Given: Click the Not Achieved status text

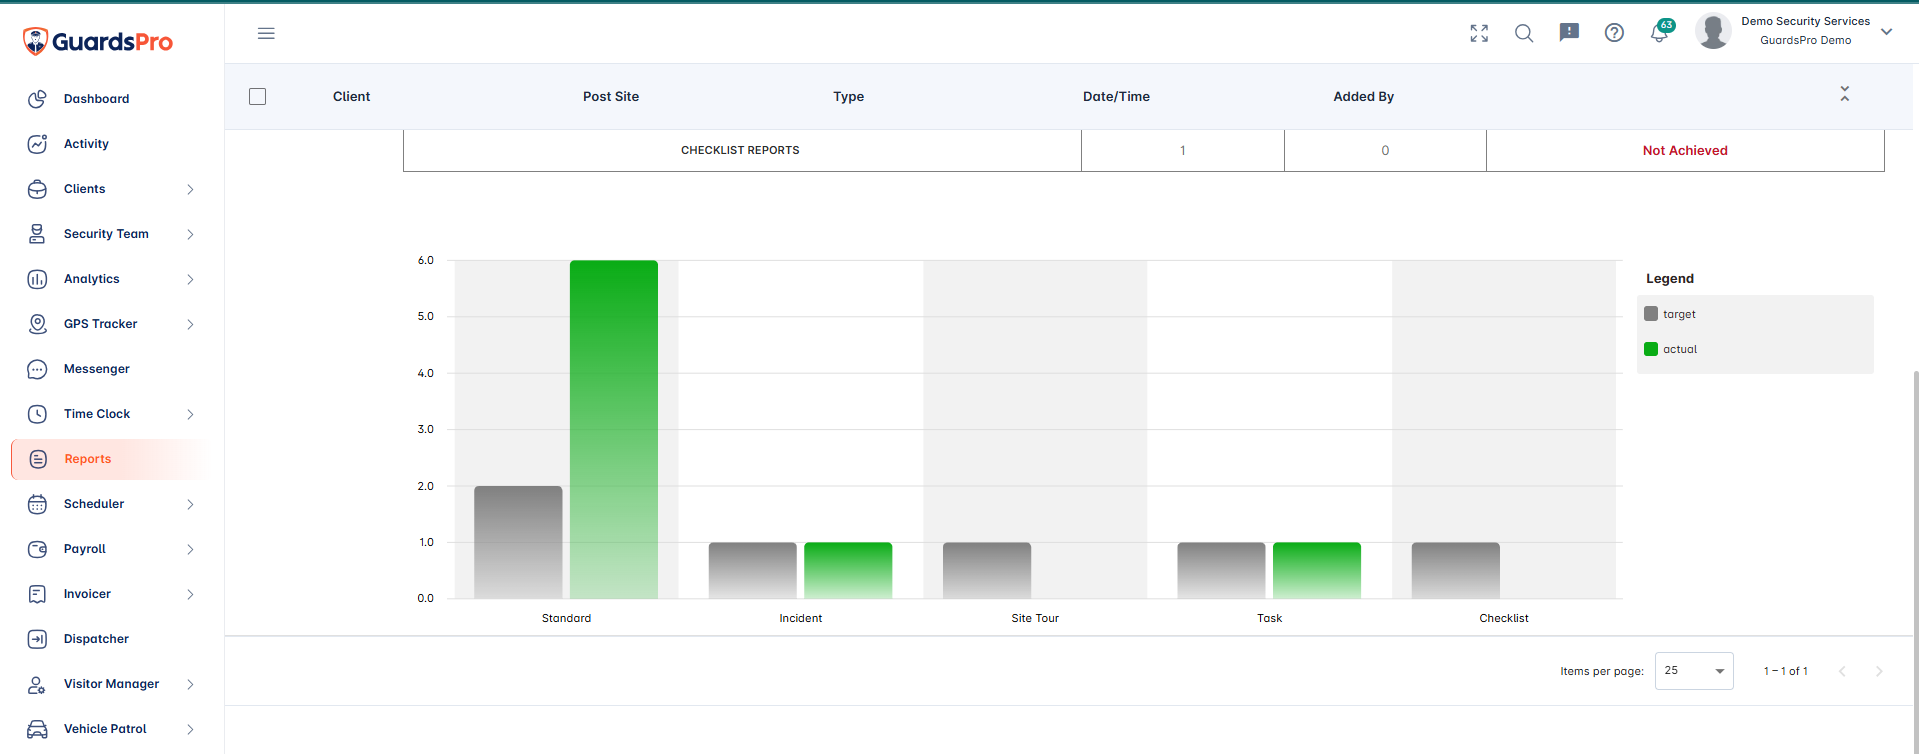Looking at the screenshot, I should click(x=1685, y=150).
